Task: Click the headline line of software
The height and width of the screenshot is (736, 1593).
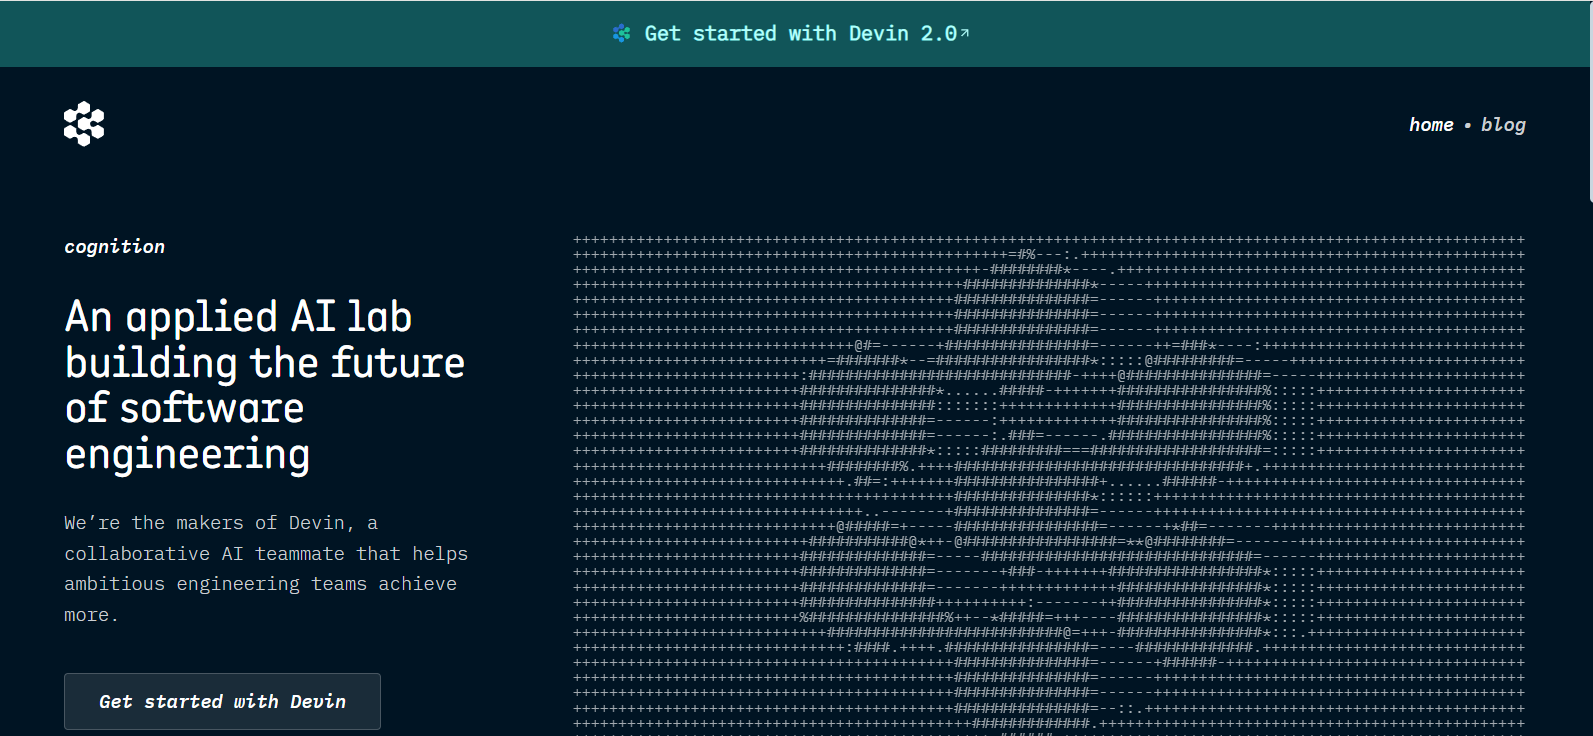Action: click(x=184, y=409)
